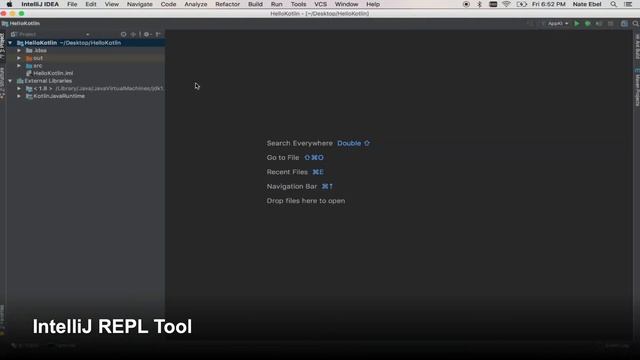Viewport: 640px width, 360px height.
Task: Click Scroll from Source target icon
Action: pyautogui.click(x=123, y=34)
